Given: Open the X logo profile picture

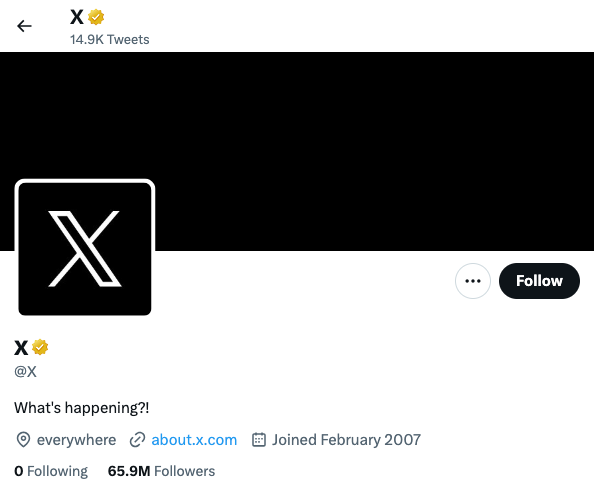Looking at the screenshot, I should pyautogui.click(x=85, y=249).
